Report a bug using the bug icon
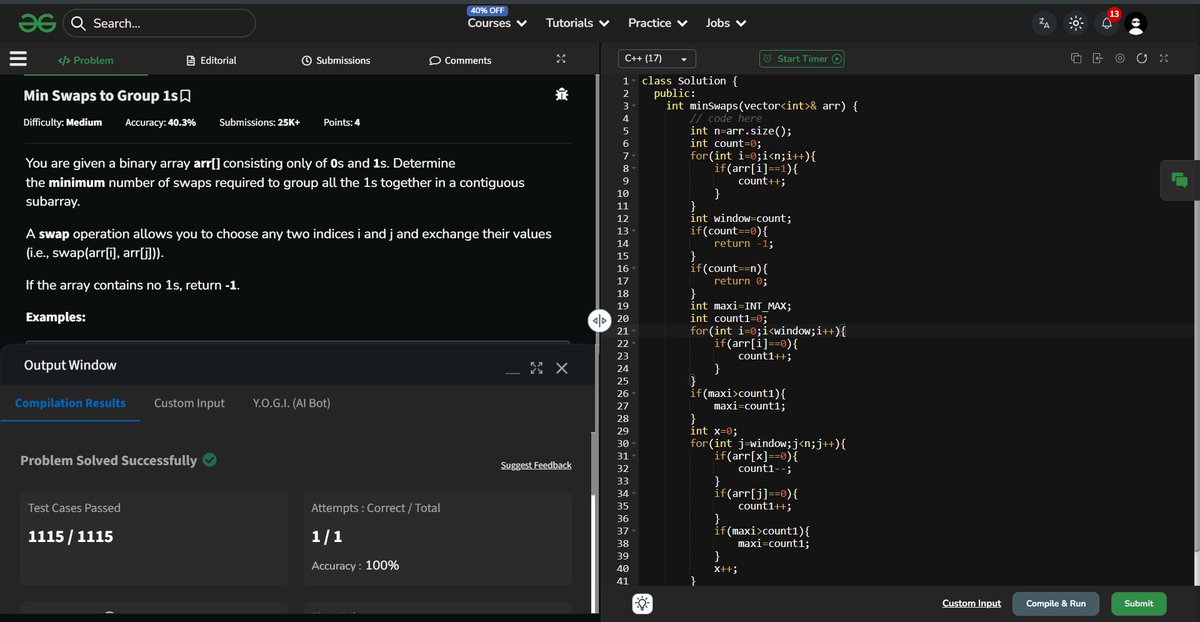 (561, 93)
